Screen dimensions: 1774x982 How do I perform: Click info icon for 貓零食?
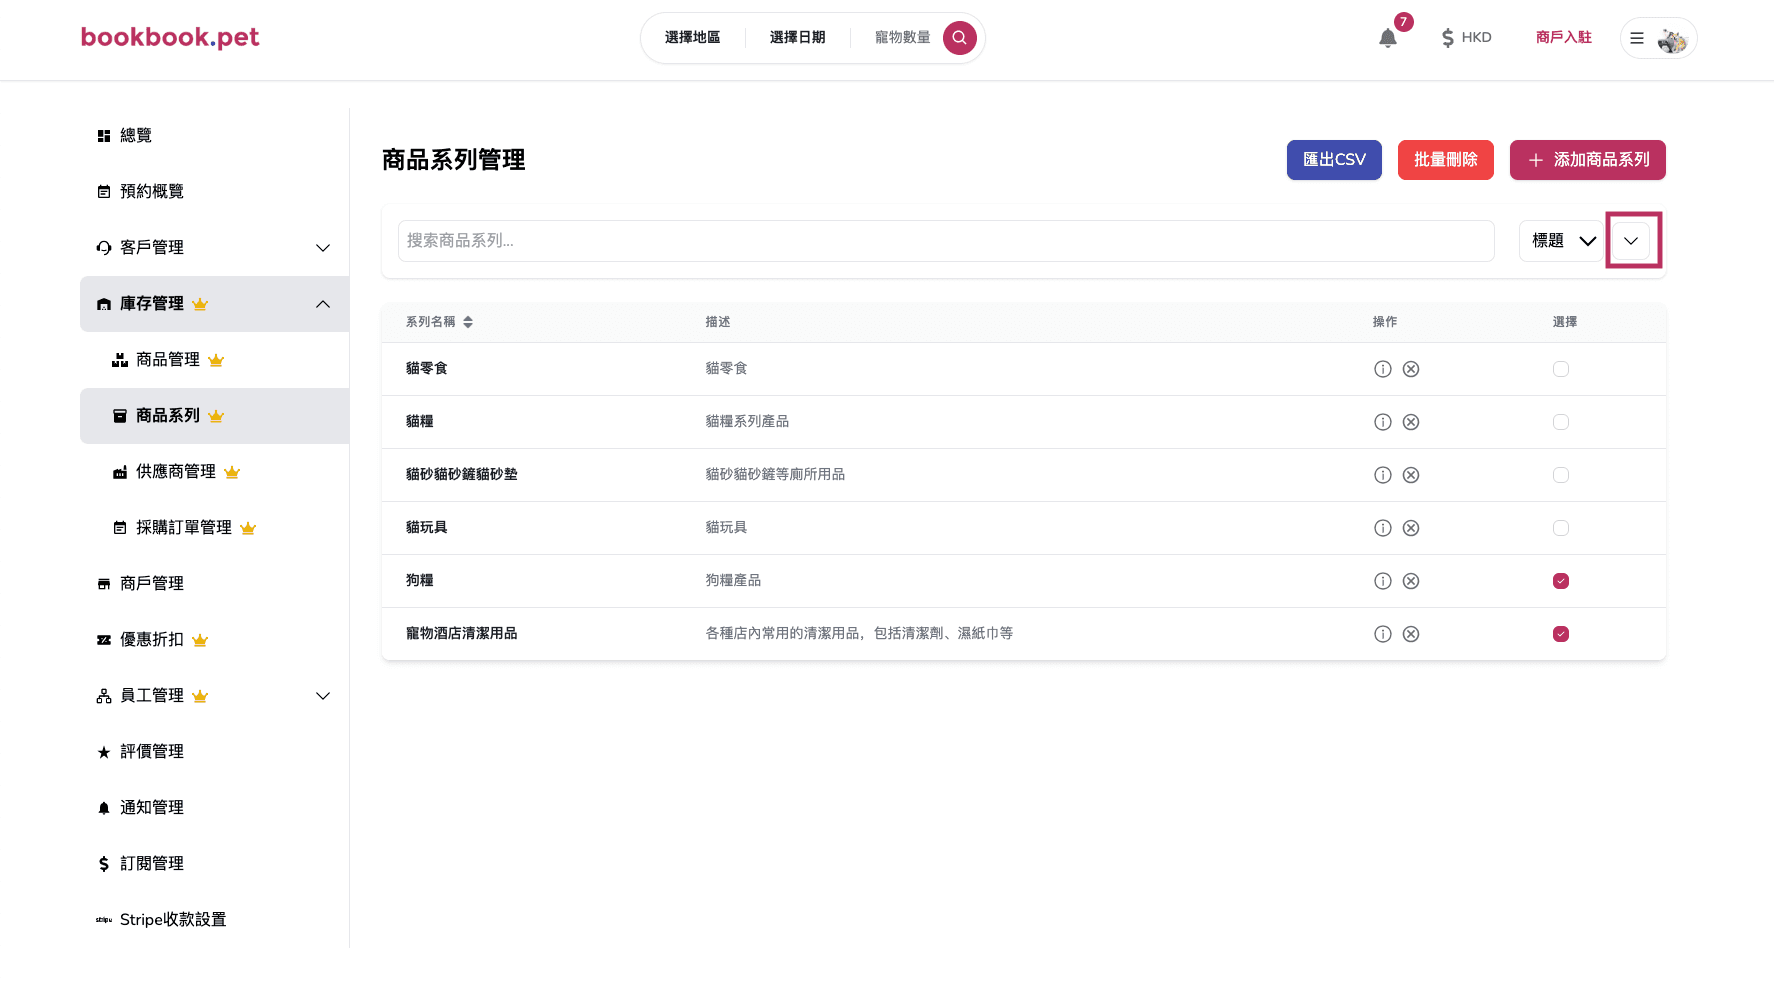(x=1383, y=369)
